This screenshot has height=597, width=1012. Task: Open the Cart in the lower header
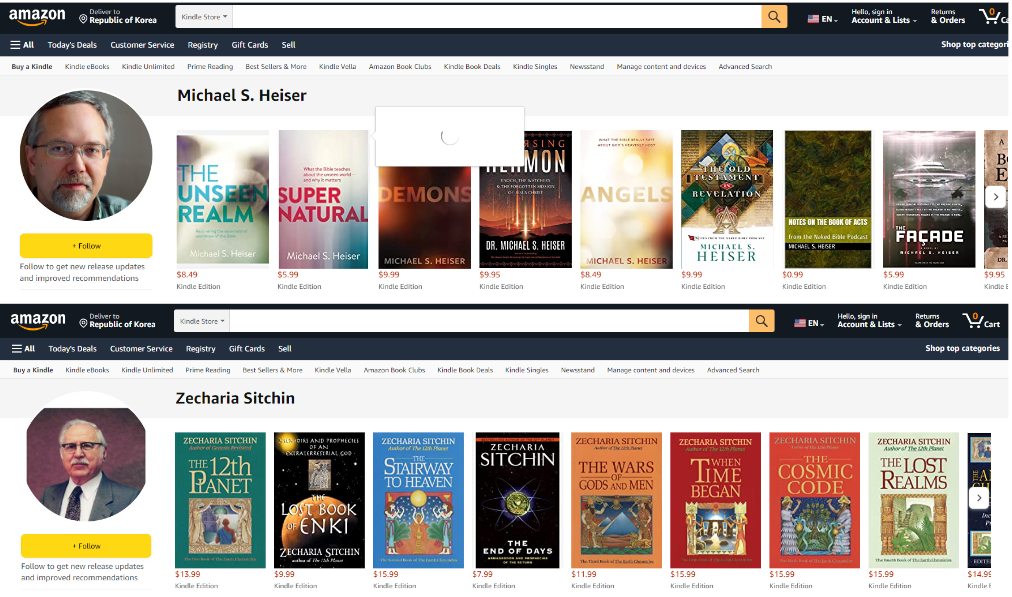pyautogui.click(x=981, y=320)
